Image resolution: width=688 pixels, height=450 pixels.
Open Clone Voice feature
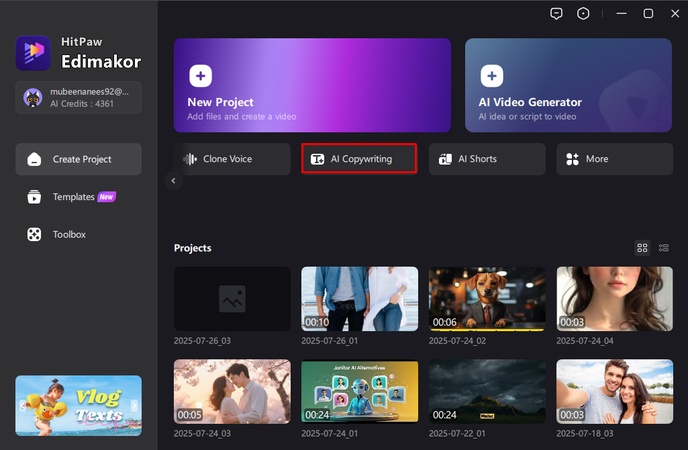pos(232,159)
